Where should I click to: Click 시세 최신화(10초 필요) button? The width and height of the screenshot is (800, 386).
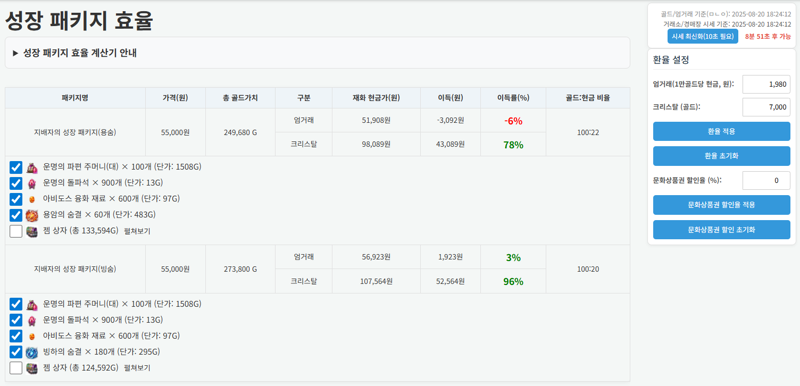tap(703, 36)
